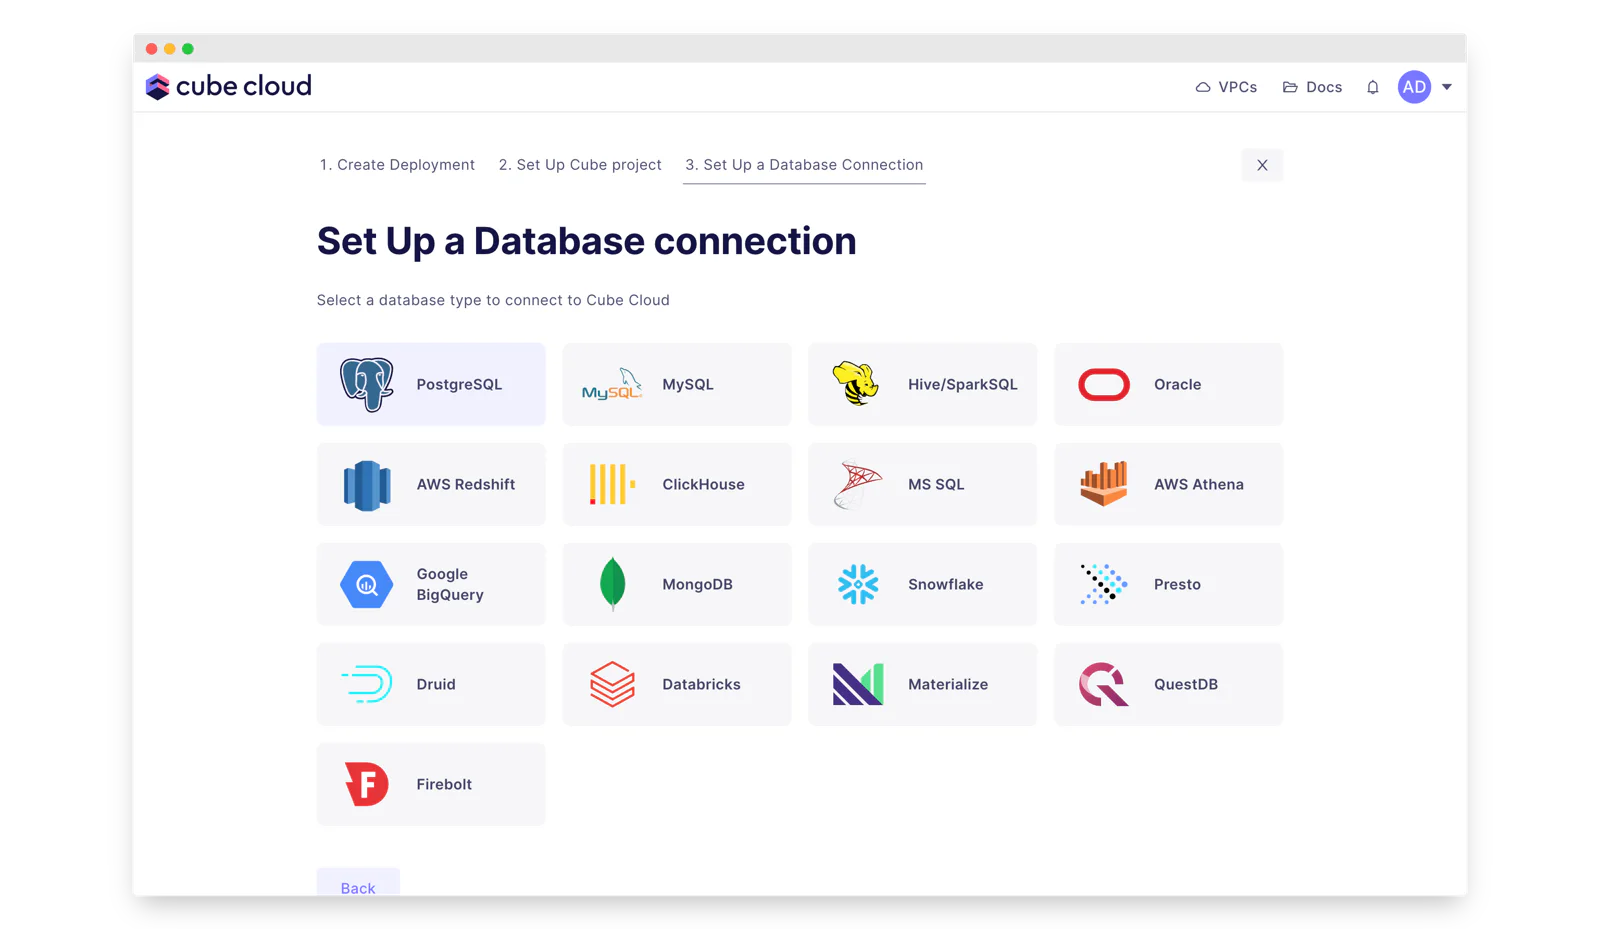This screenshot has height=929, width=1600.
Task: Choose the MongoDB label
Action: coord(697,584)
